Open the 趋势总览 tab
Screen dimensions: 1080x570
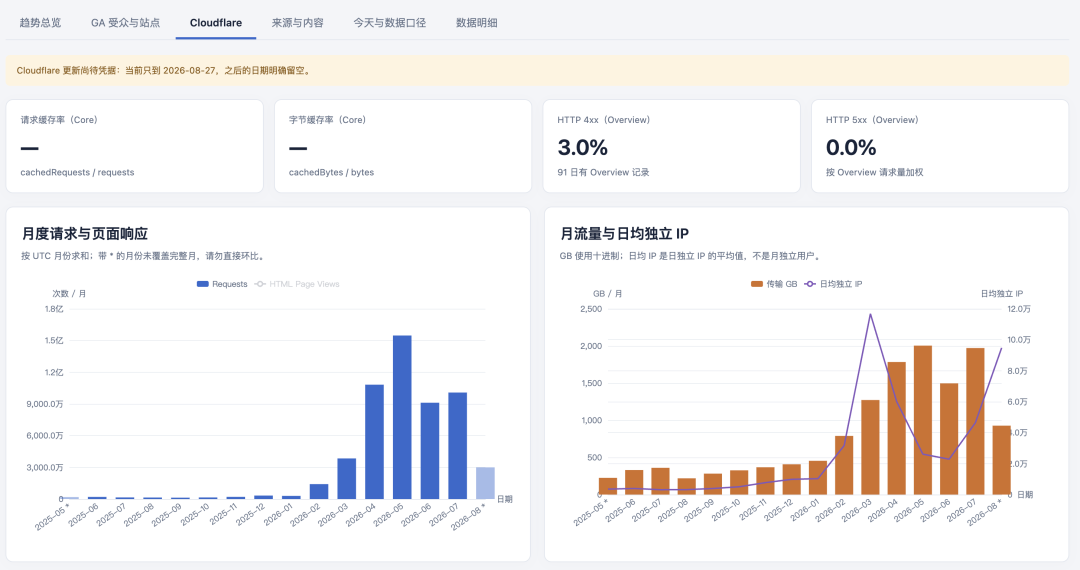coord(40,23)
